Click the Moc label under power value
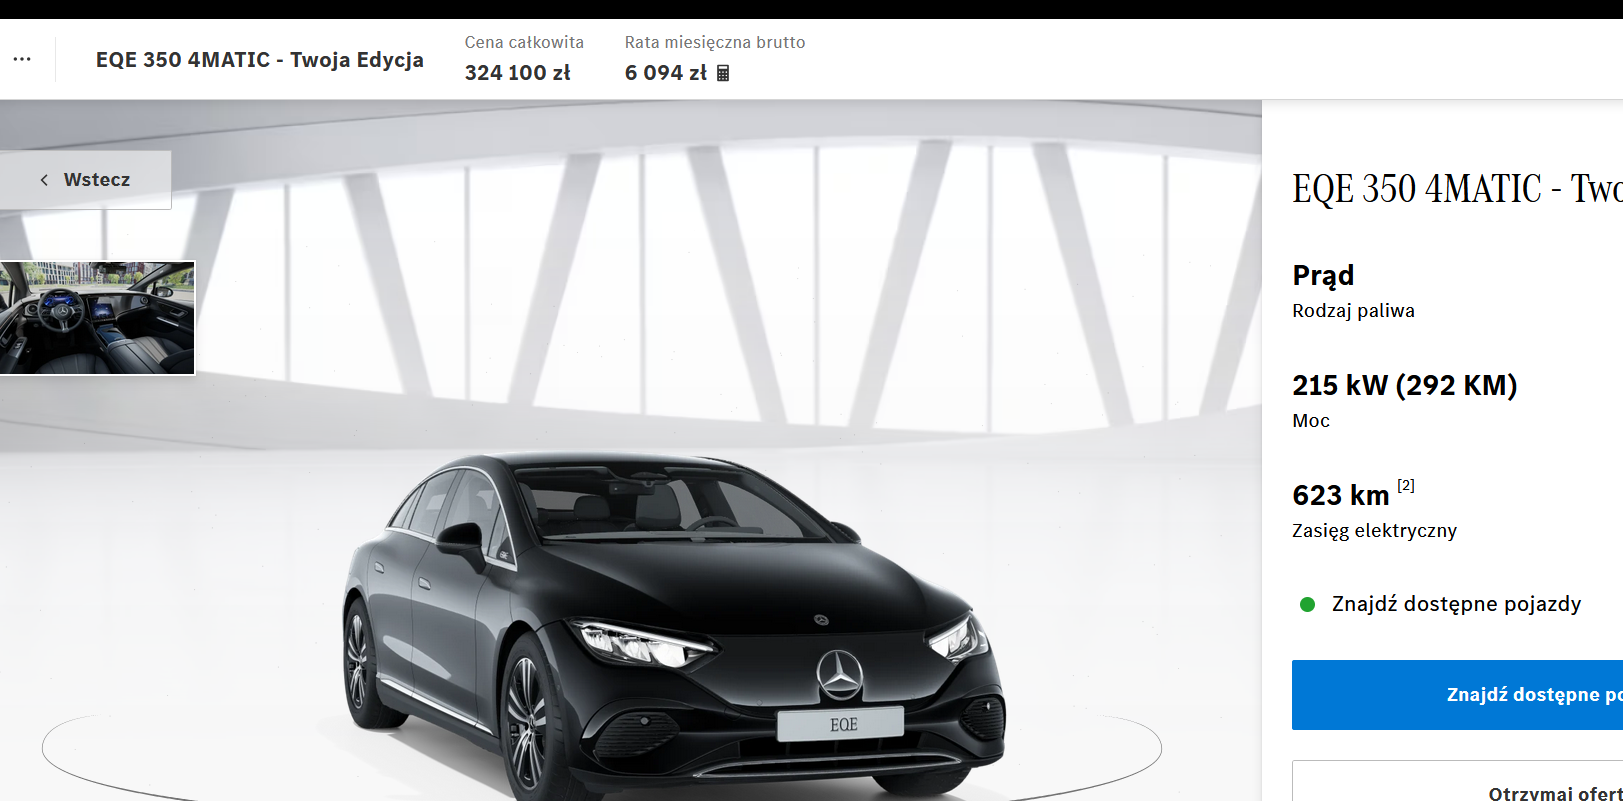This screenshot has height=801, width=1623. (1311, 421)
